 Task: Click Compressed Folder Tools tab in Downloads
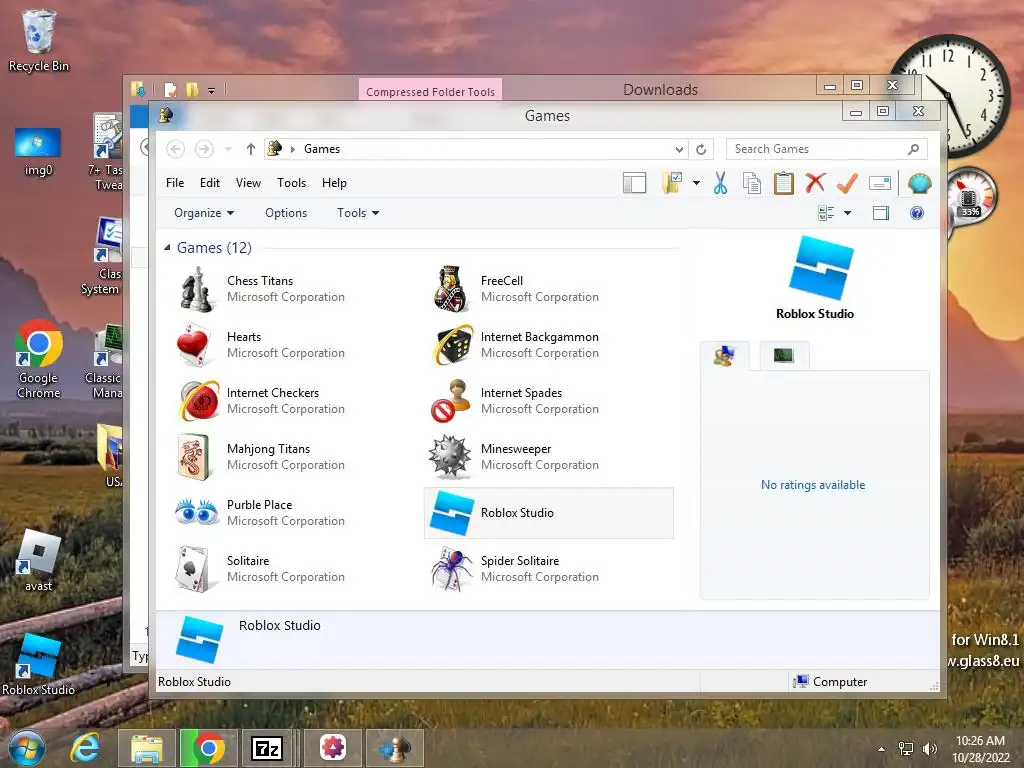point(430,91)
